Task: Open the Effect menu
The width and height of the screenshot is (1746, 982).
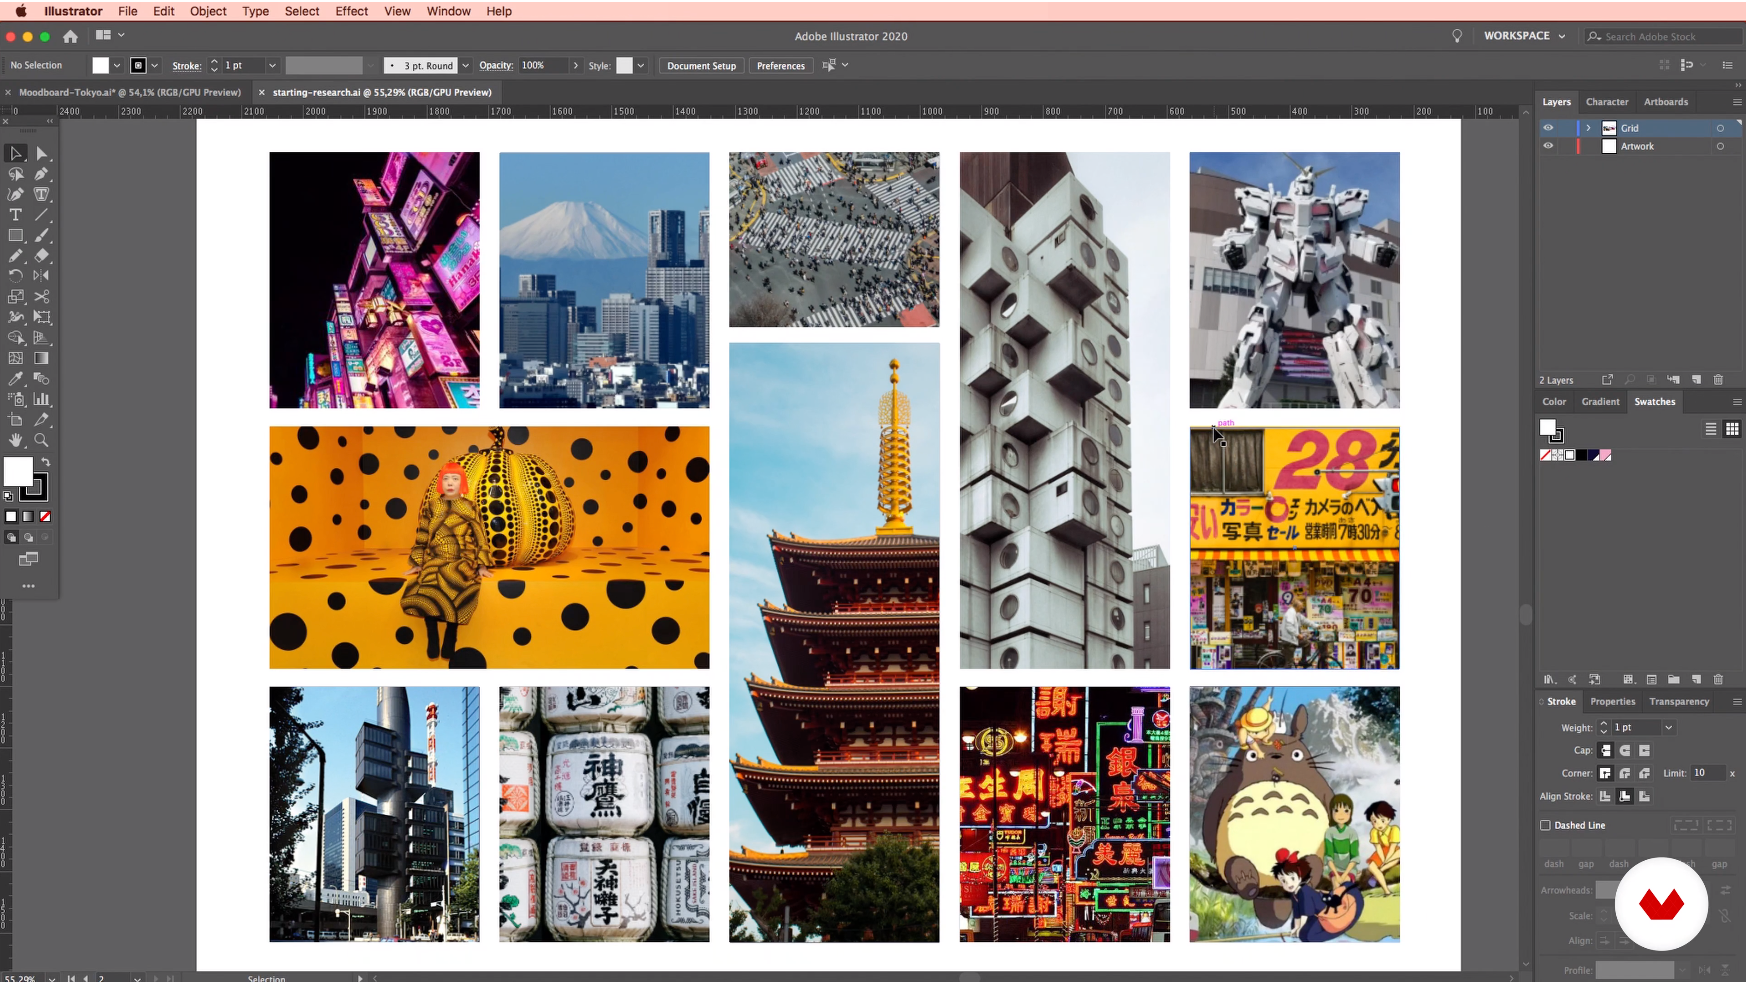Action: (352, 11)
